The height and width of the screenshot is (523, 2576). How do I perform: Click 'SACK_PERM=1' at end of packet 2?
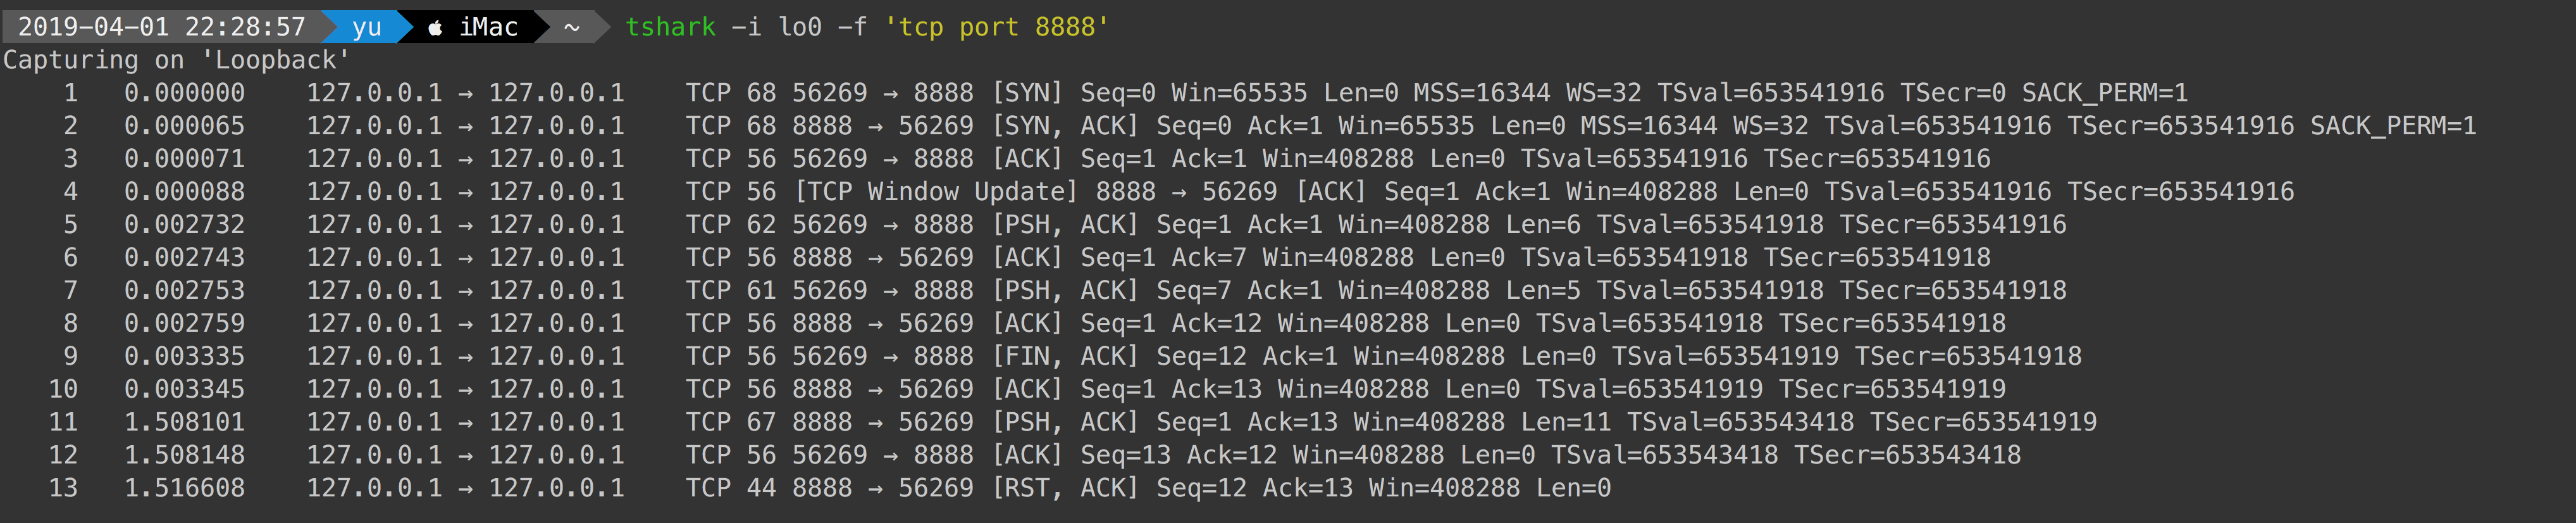(x=2392, y=126)
